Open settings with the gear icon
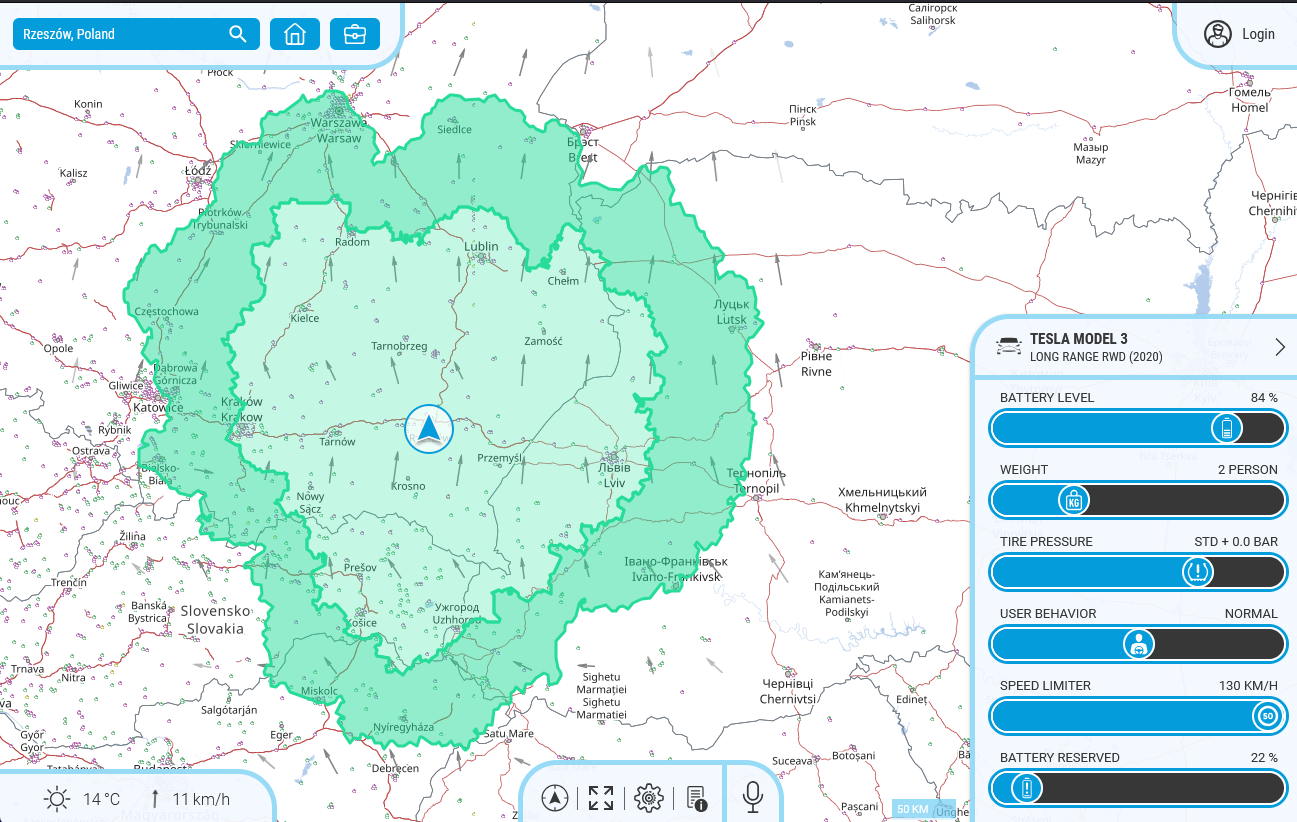This screenshot has height=822, width=1297. click(649, 798)
